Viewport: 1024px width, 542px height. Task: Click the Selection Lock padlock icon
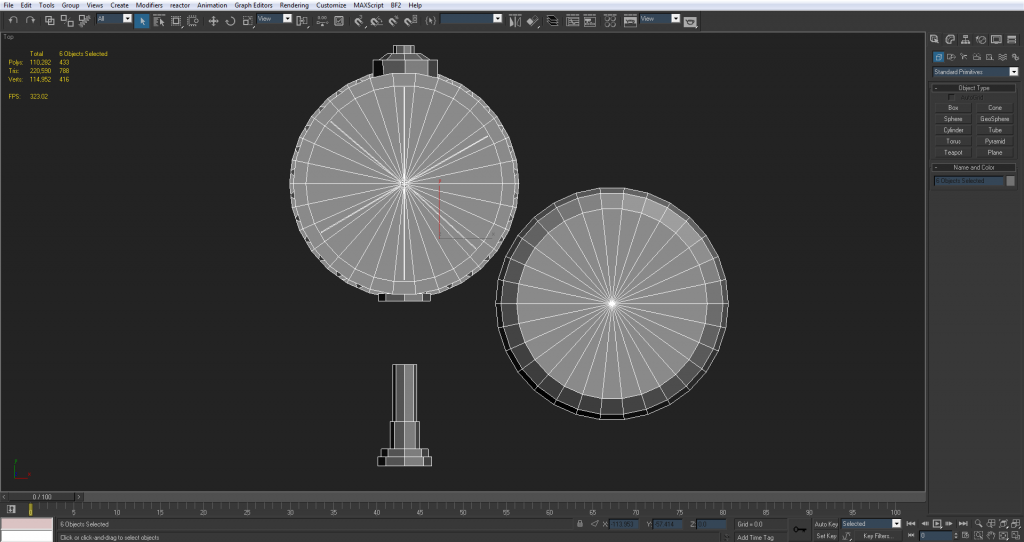coord(581,524)
